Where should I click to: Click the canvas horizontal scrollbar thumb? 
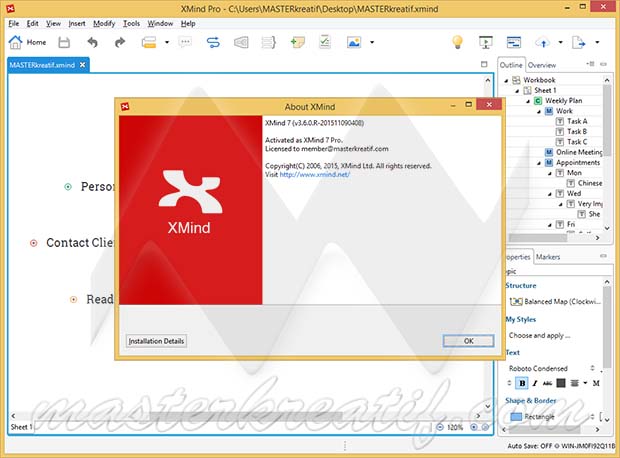coord(246,416)
